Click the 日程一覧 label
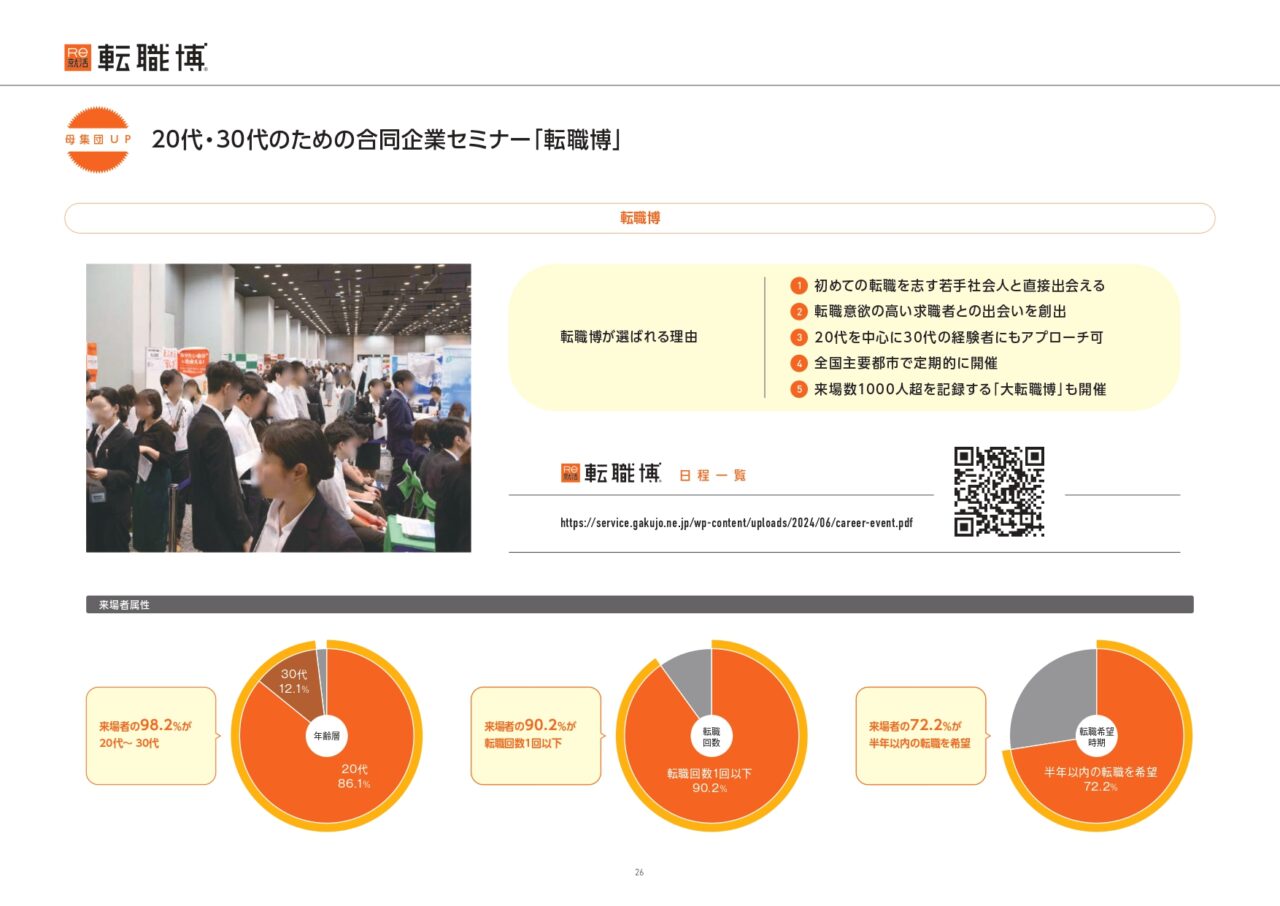Image resolution: width=1280 pixels, height=906 pixels. tap(713, 476)
